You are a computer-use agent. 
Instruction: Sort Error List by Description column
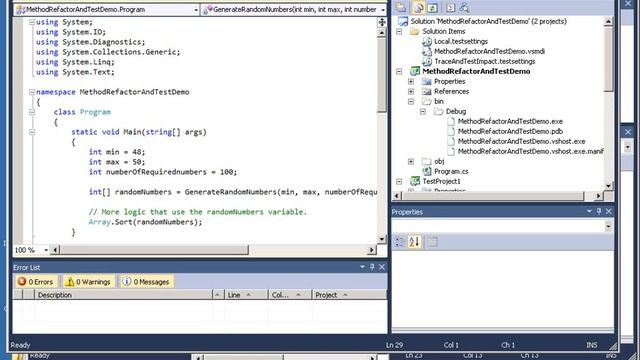pyautogui.click(x=123, y=295)
